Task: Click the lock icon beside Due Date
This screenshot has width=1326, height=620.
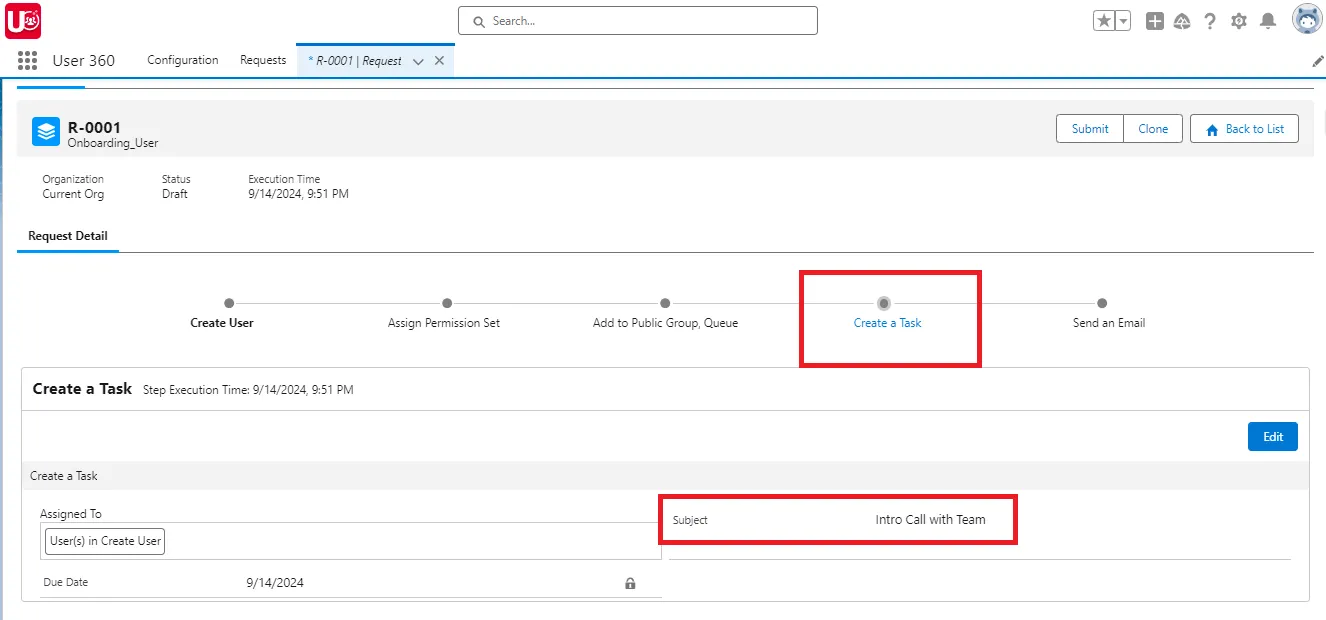Action: (x=630, y=581)
